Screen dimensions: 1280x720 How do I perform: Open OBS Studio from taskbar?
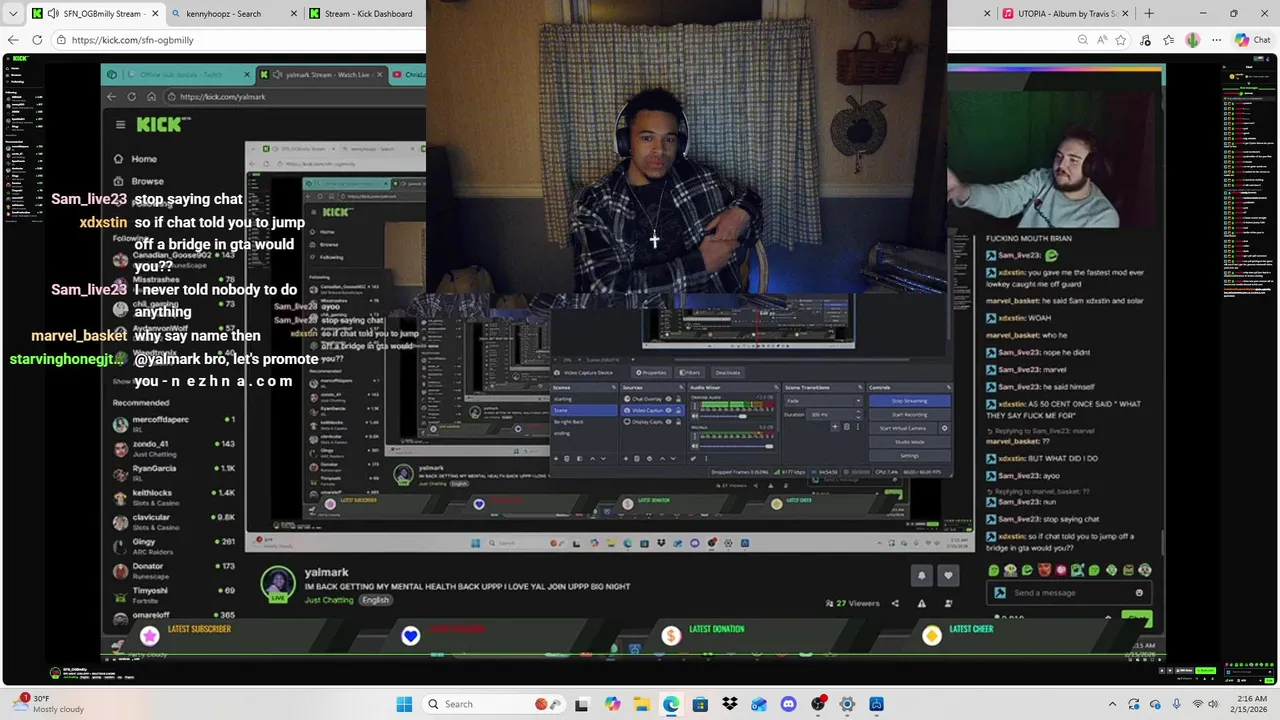point(818,704)
